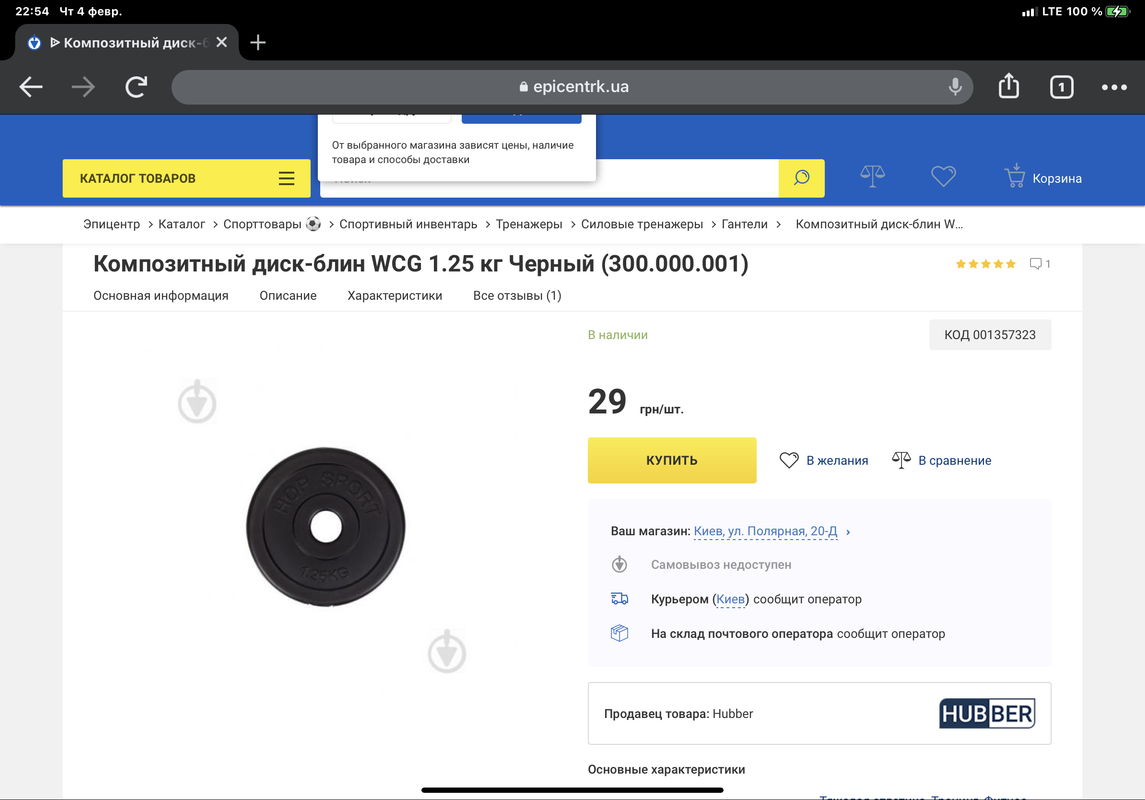Open the share sheet icon
Viewport: 1145px width, 800px height.
[1008, 85]
